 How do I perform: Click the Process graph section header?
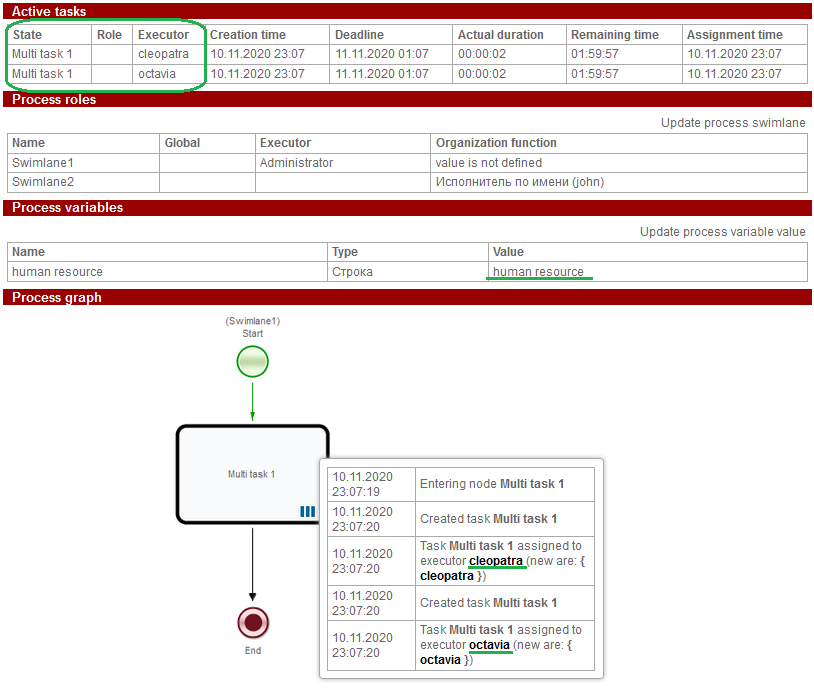click(x=56, y=297)
